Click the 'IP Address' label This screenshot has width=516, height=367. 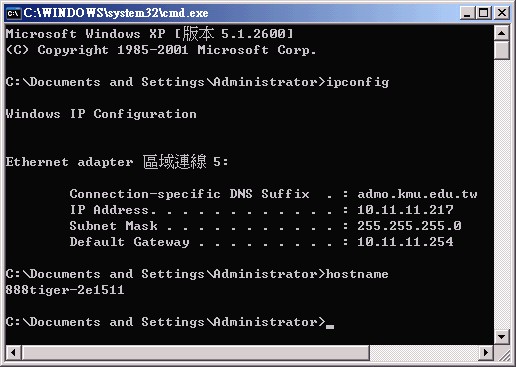pyautogui.click(x=109, y=210)
